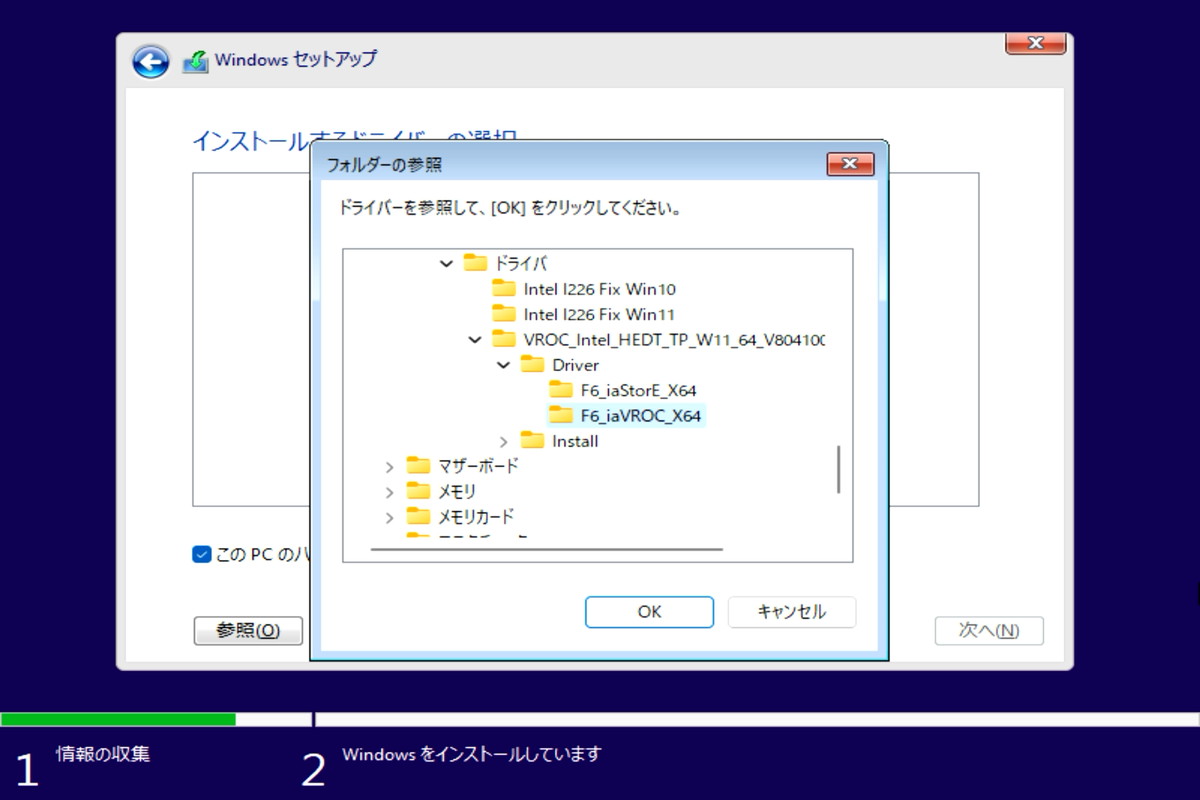This screenshot has width=1200, height=800.
Task: Close the フォルダーの参照 dialog
Action: coord(850,164)
